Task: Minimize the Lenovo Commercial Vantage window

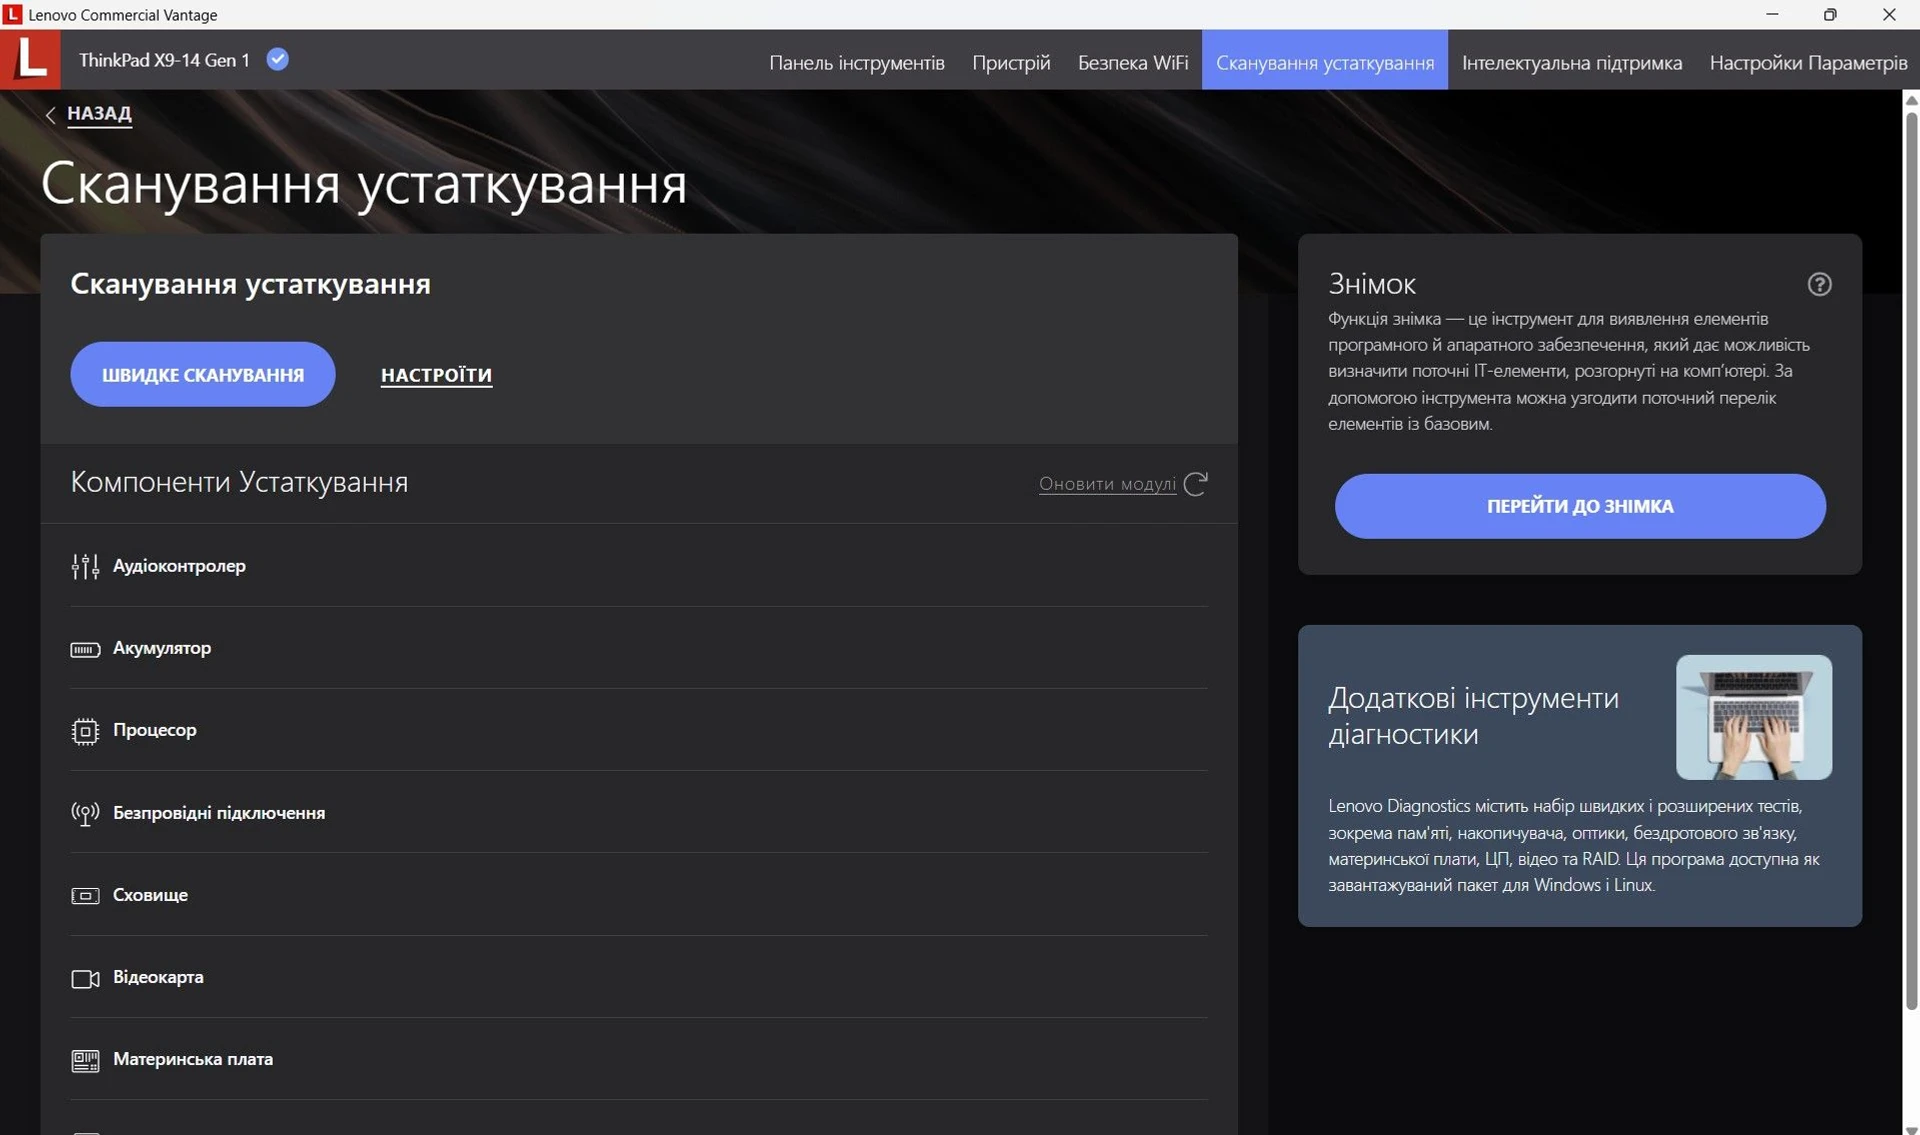Action: (x=1772, y=14)
